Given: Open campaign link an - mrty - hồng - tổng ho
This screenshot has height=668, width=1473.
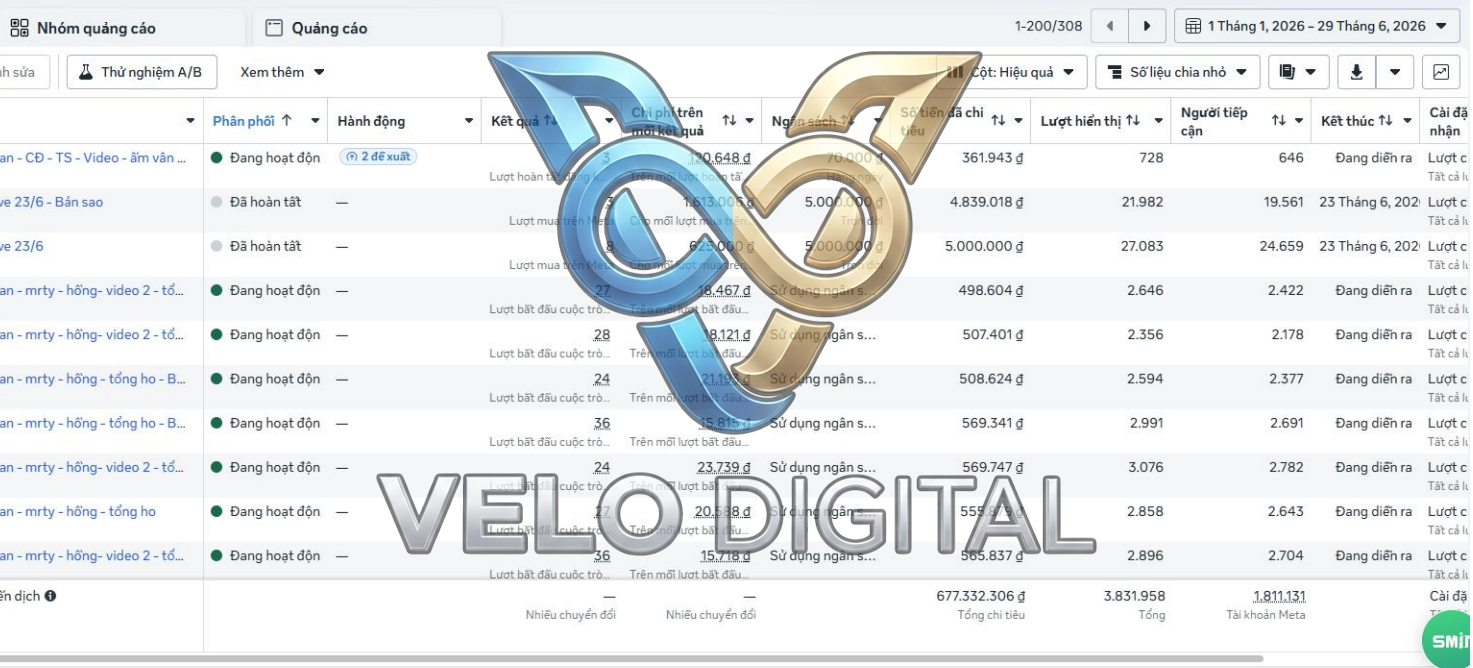Looking at the screenshot, I should [78, 511].
